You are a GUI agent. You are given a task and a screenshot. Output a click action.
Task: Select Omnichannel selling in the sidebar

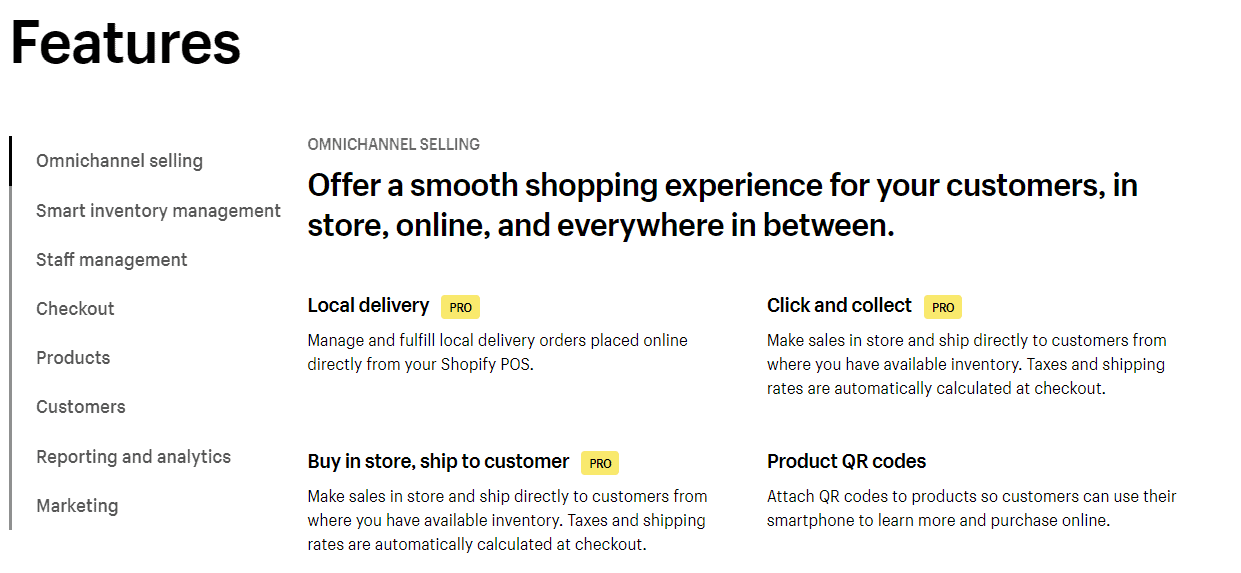click(119, 161)
